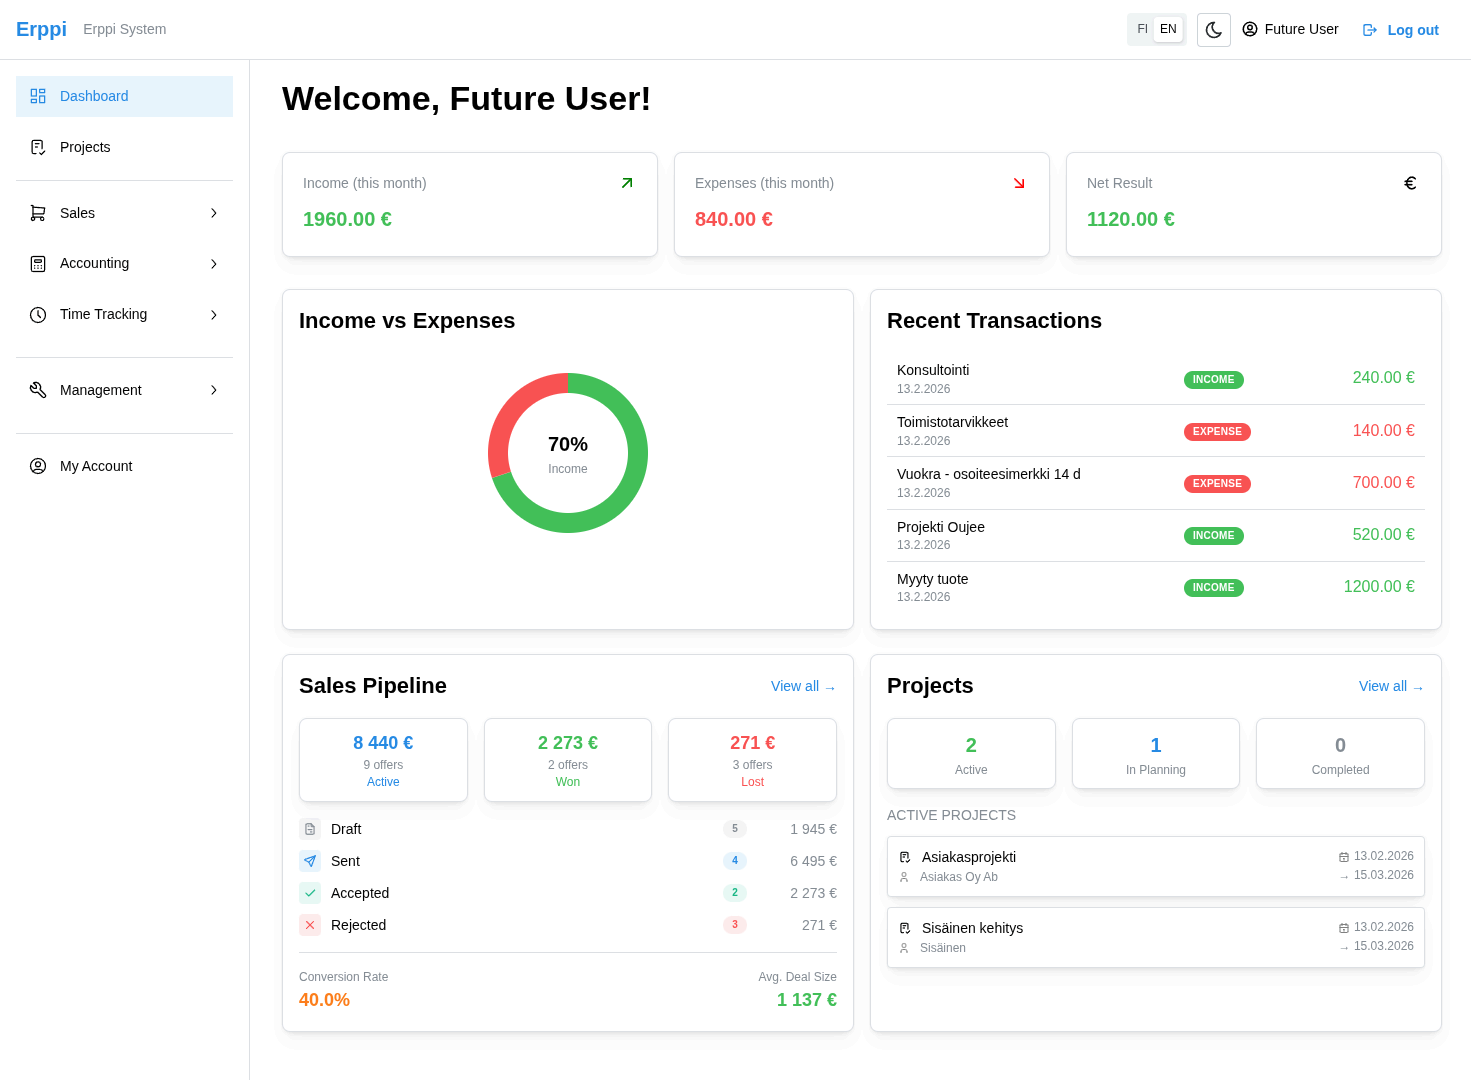Click the Dashboard grid icon in sidebar

[38, 96]
